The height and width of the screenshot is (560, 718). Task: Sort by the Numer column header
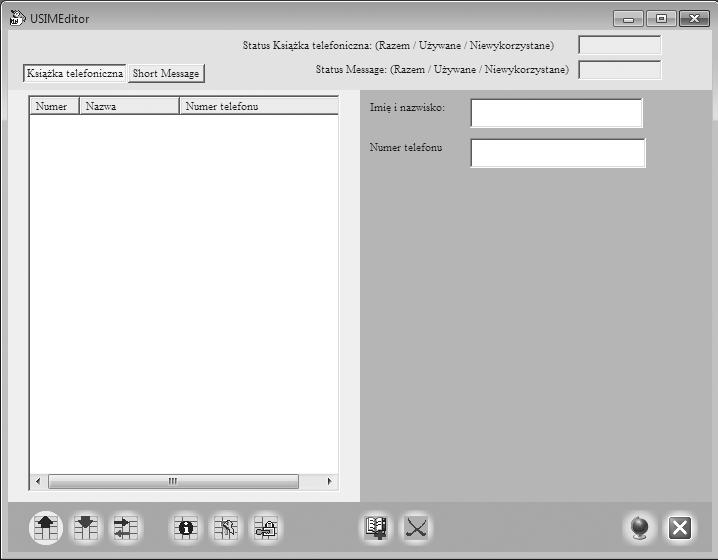click(54, 106)
